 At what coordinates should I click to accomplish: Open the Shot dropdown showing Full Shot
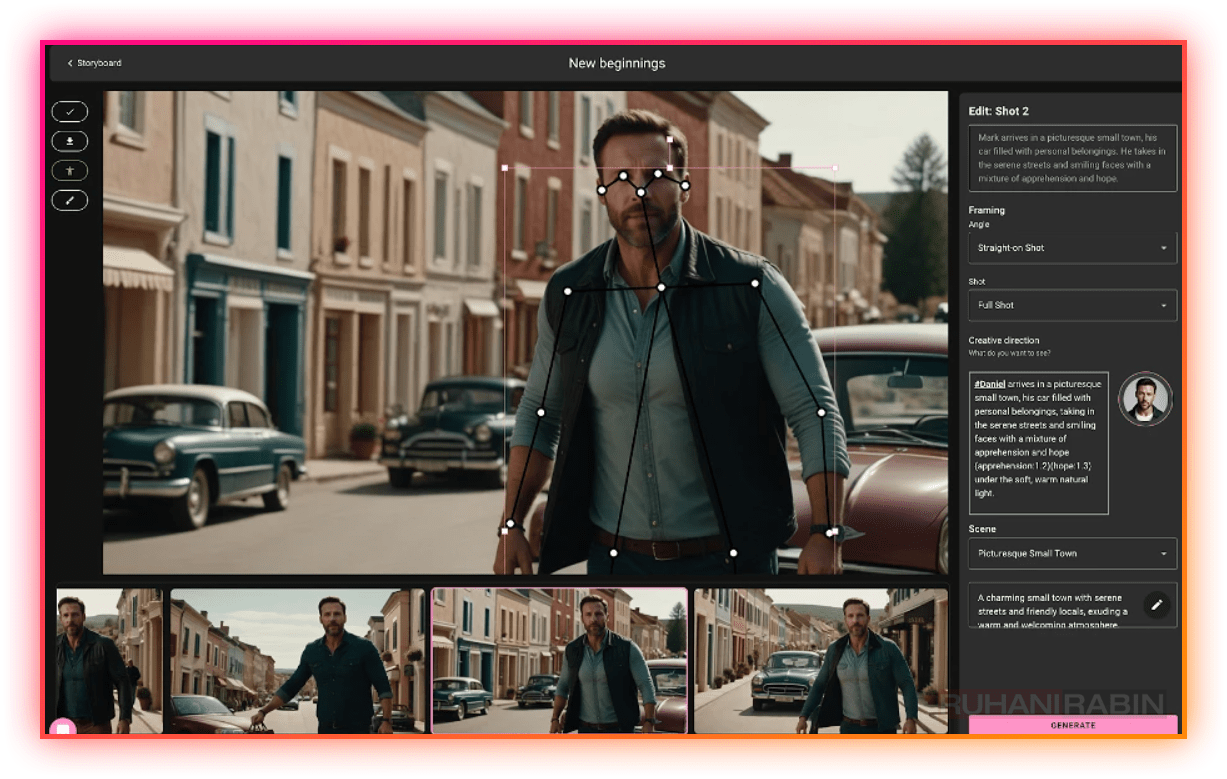pyautogui.click(x=1073, y=305)
